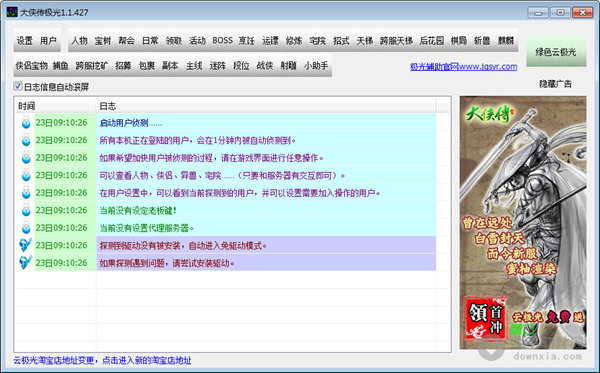Select the 迷阵 menu item
This screenshot has width=600, height=373.
(218, 66)
